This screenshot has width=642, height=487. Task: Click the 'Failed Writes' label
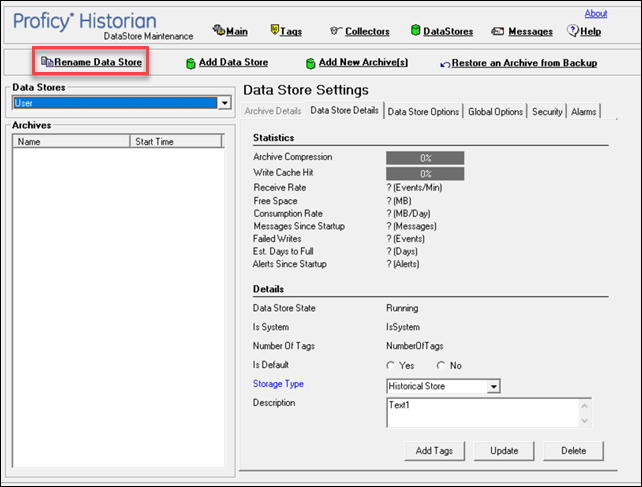[x=277, y=239]
